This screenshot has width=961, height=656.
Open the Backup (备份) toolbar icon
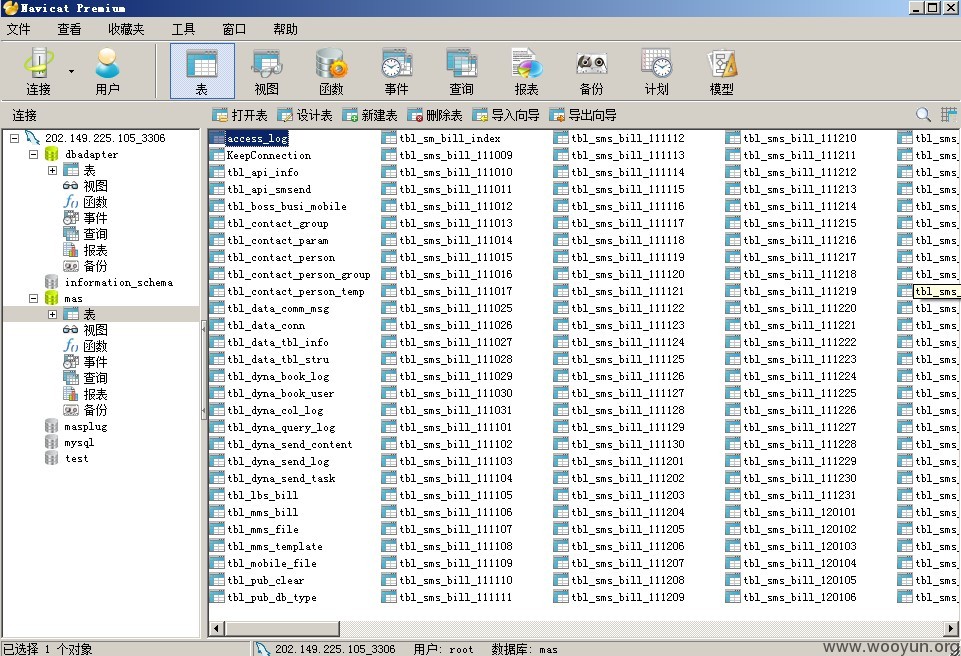point(591,71)
